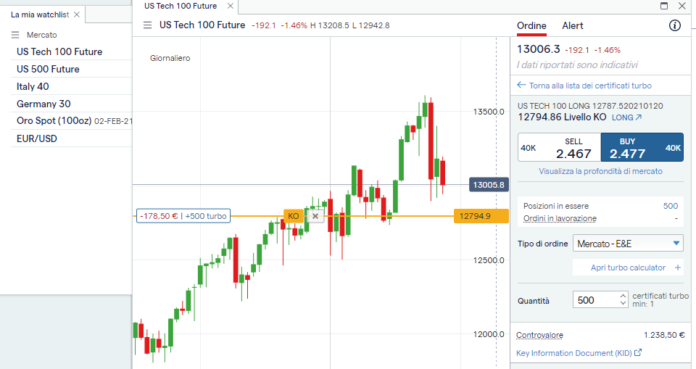Click Torna alla lista dei certificati turbo

point(590,86)
